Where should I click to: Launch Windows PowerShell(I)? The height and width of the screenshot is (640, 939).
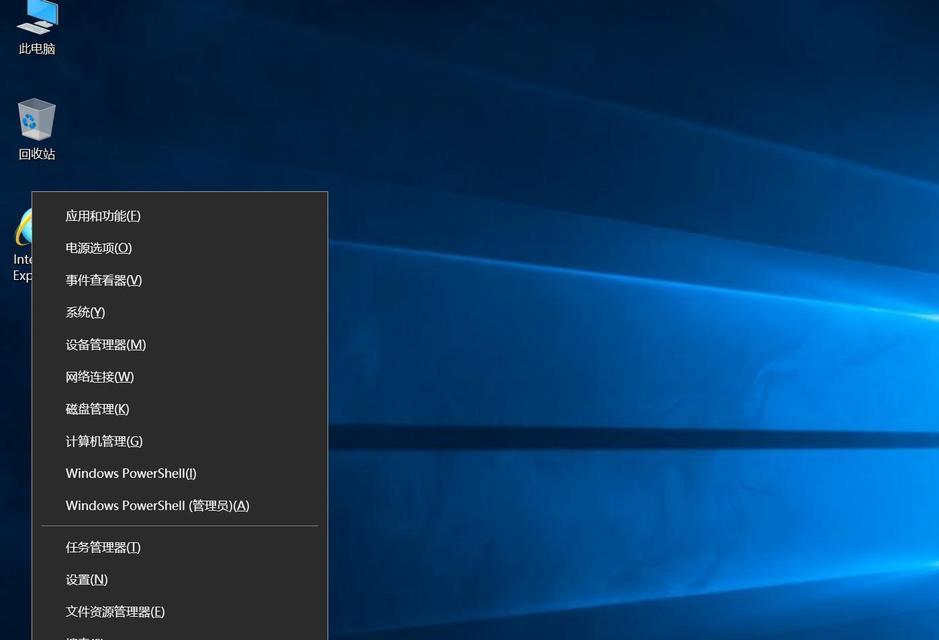click(180, 474)
